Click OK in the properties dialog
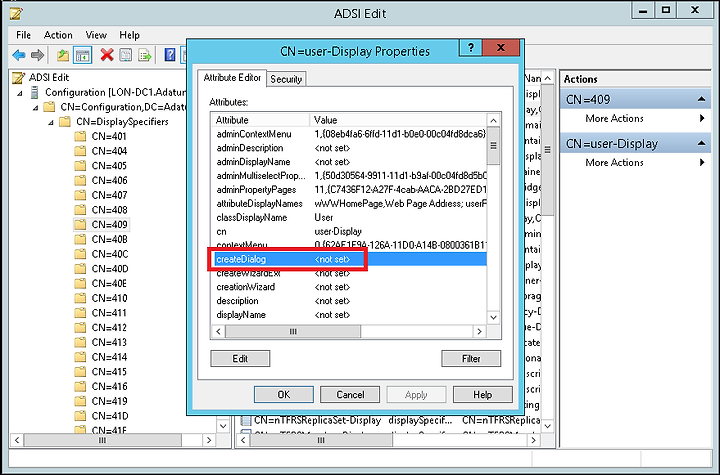 [x=284, y=395]
